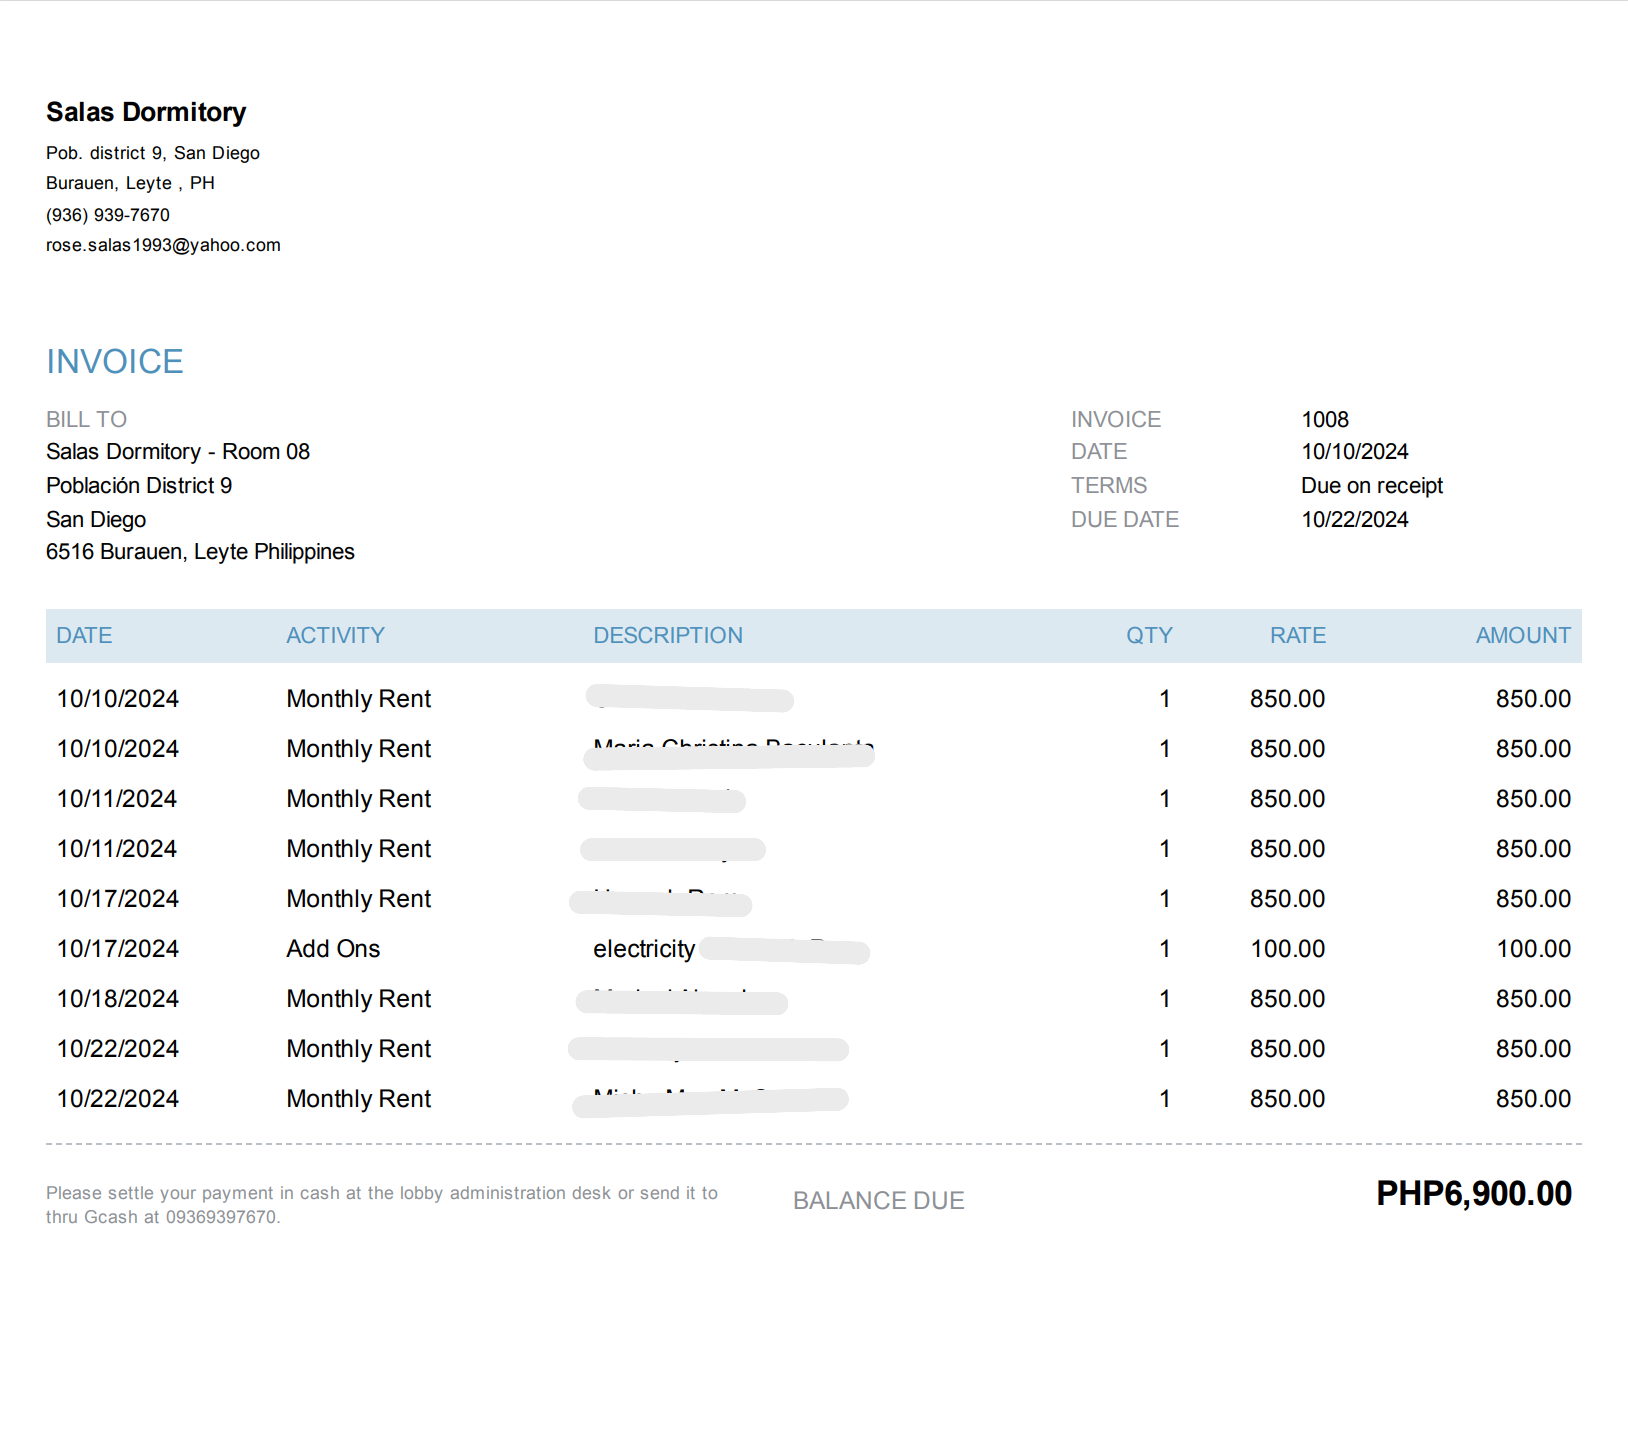Screen dimensions: 1628x1449
Task: Click the quantity 1 in the Add Ons row
Action: (x=1165, y=948)
